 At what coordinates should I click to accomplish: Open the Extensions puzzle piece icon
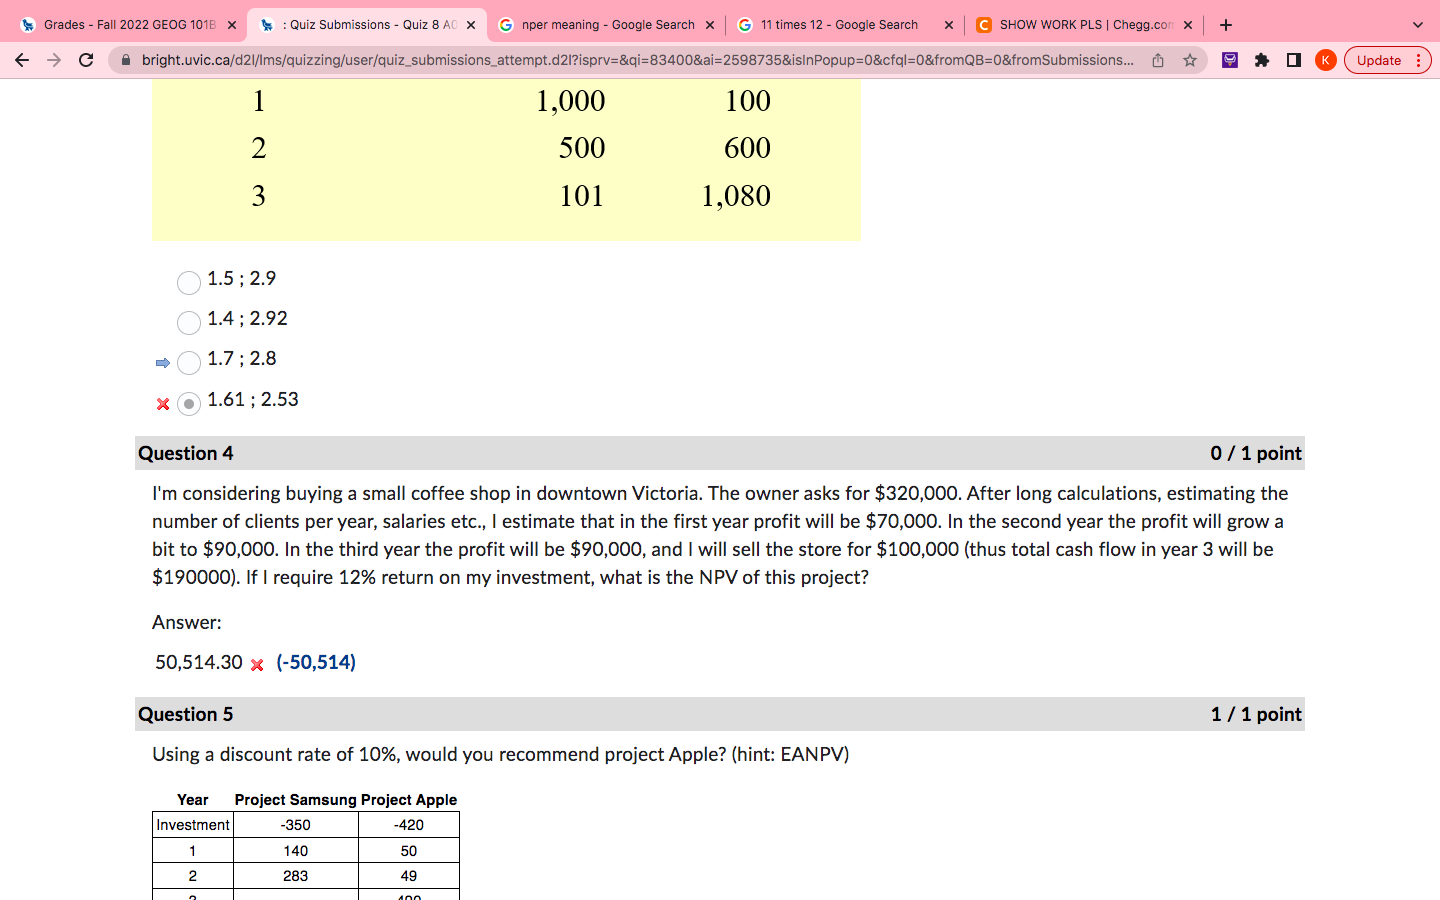tap(1261, 60)
